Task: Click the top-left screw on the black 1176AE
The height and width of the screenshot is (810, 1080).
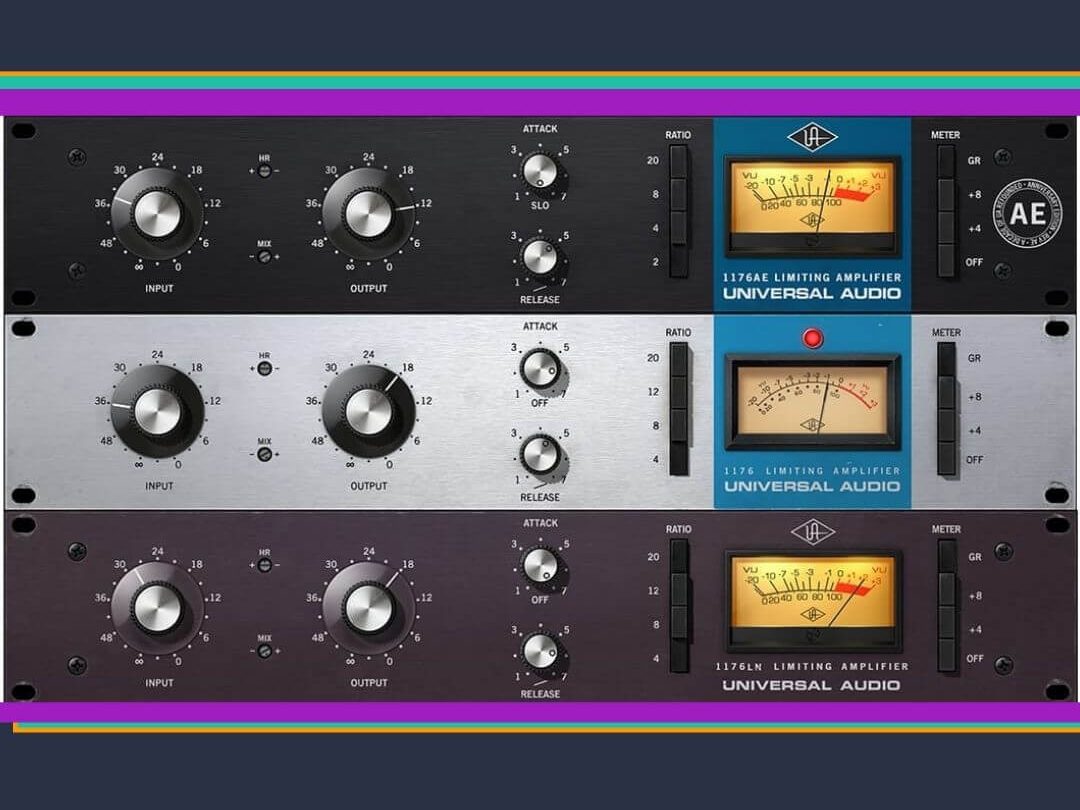Action: [74, 157]
